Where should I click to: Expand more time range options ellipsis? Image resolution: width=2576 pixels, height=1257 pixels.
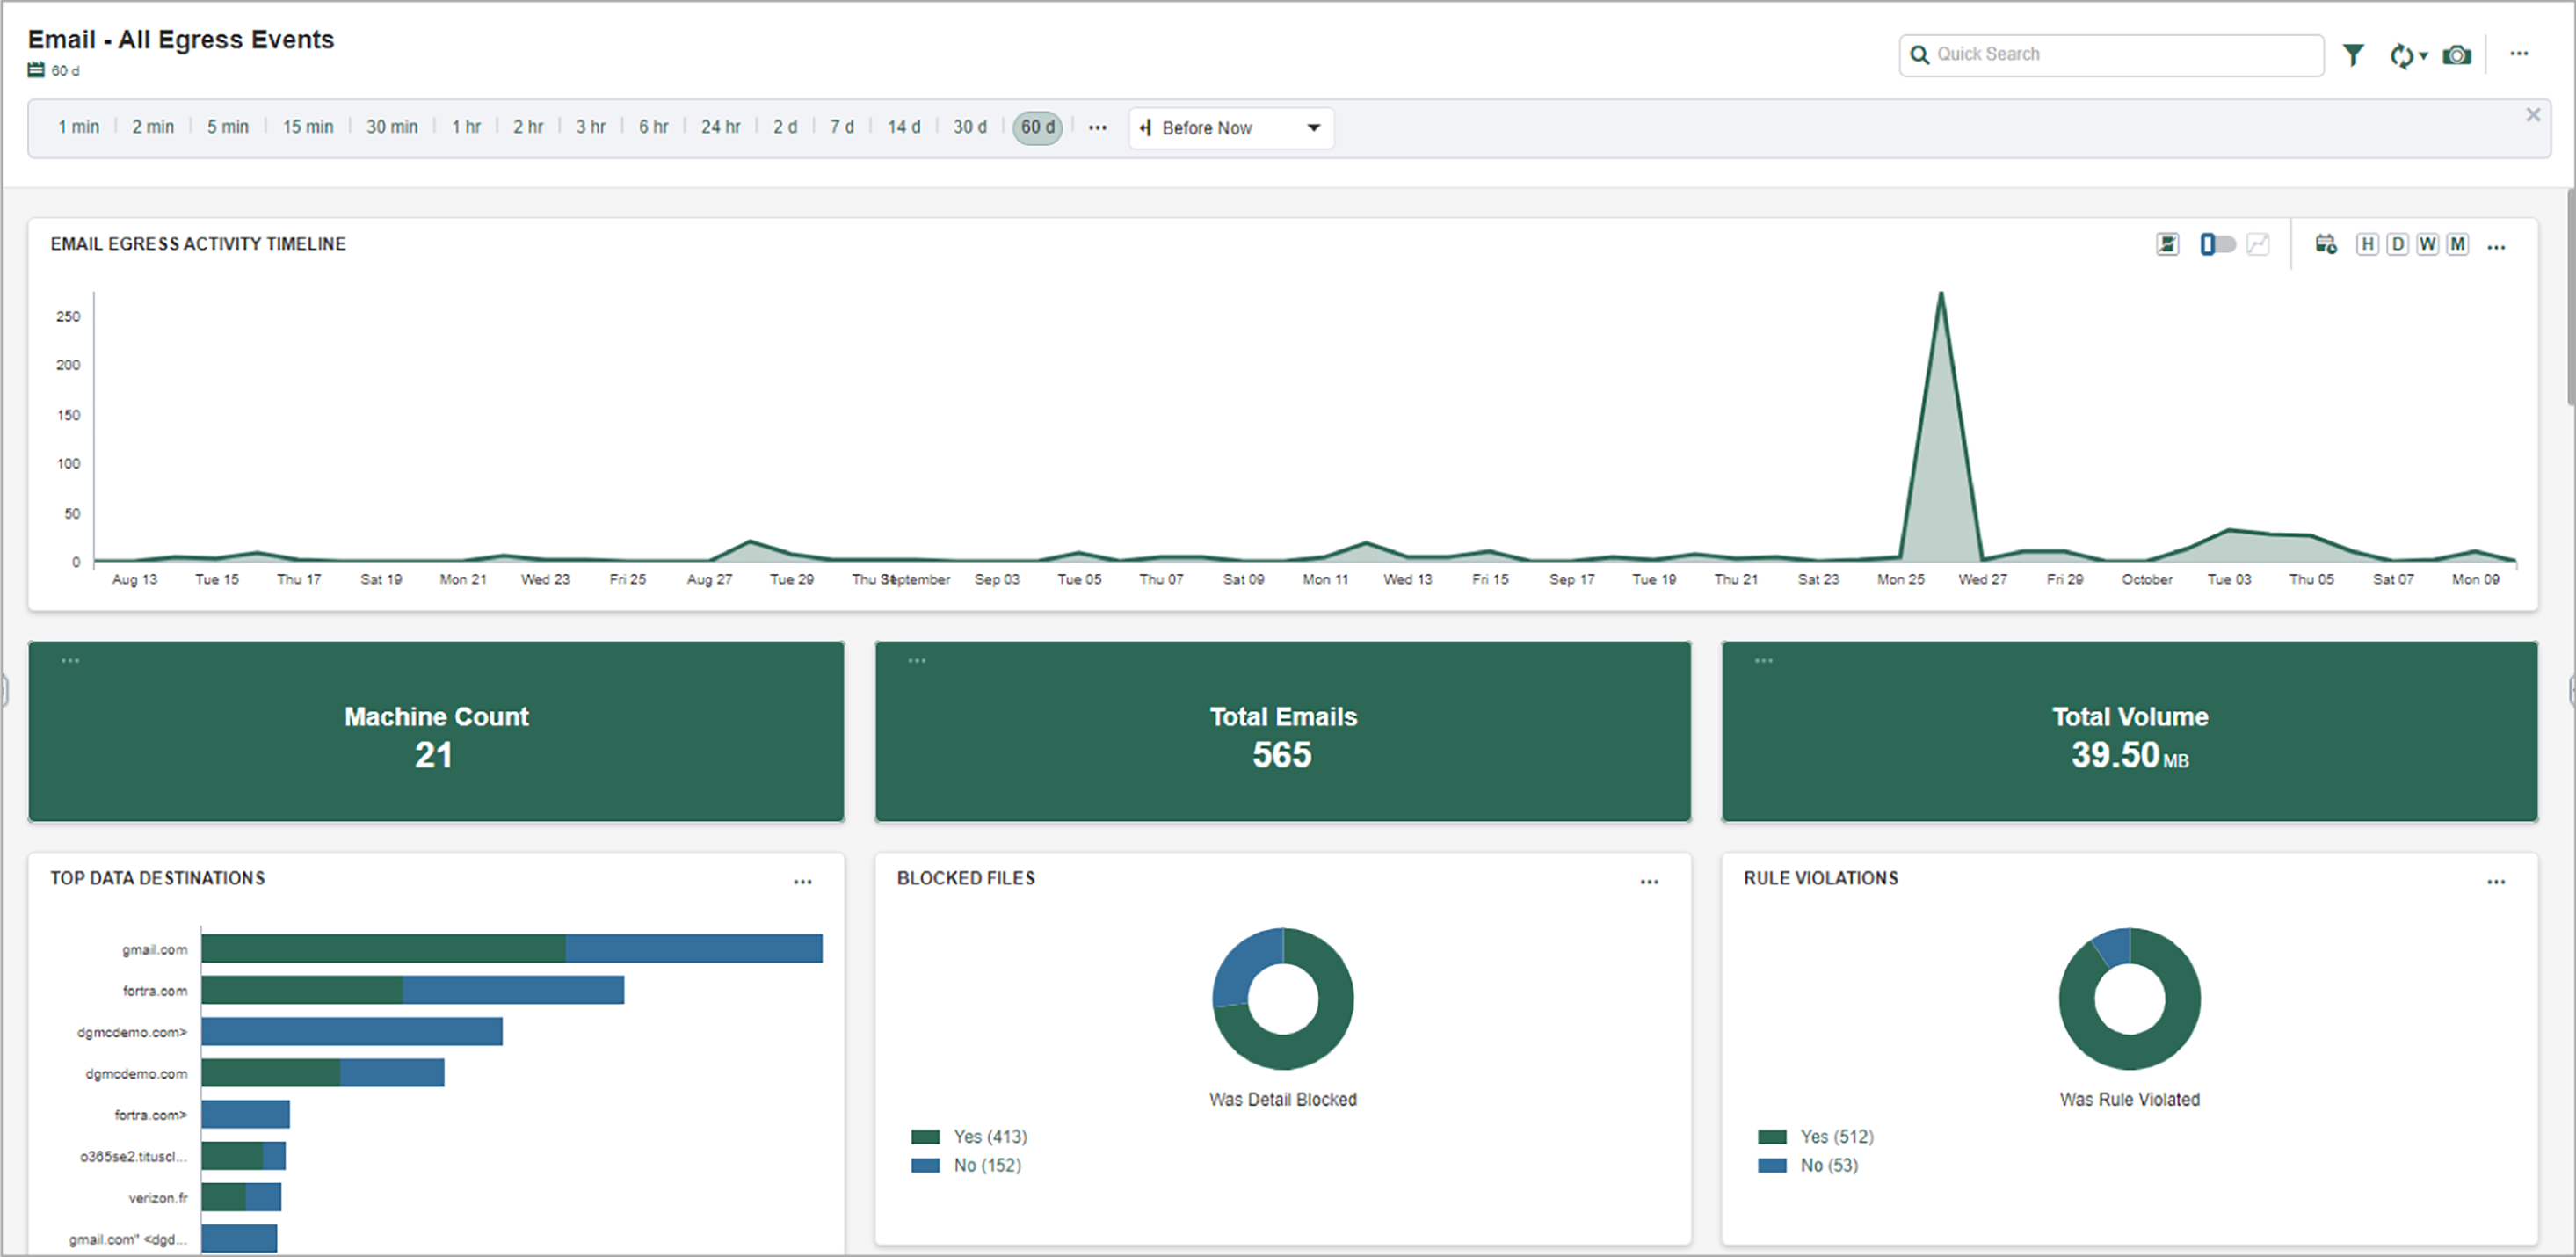coord(1097,128)
